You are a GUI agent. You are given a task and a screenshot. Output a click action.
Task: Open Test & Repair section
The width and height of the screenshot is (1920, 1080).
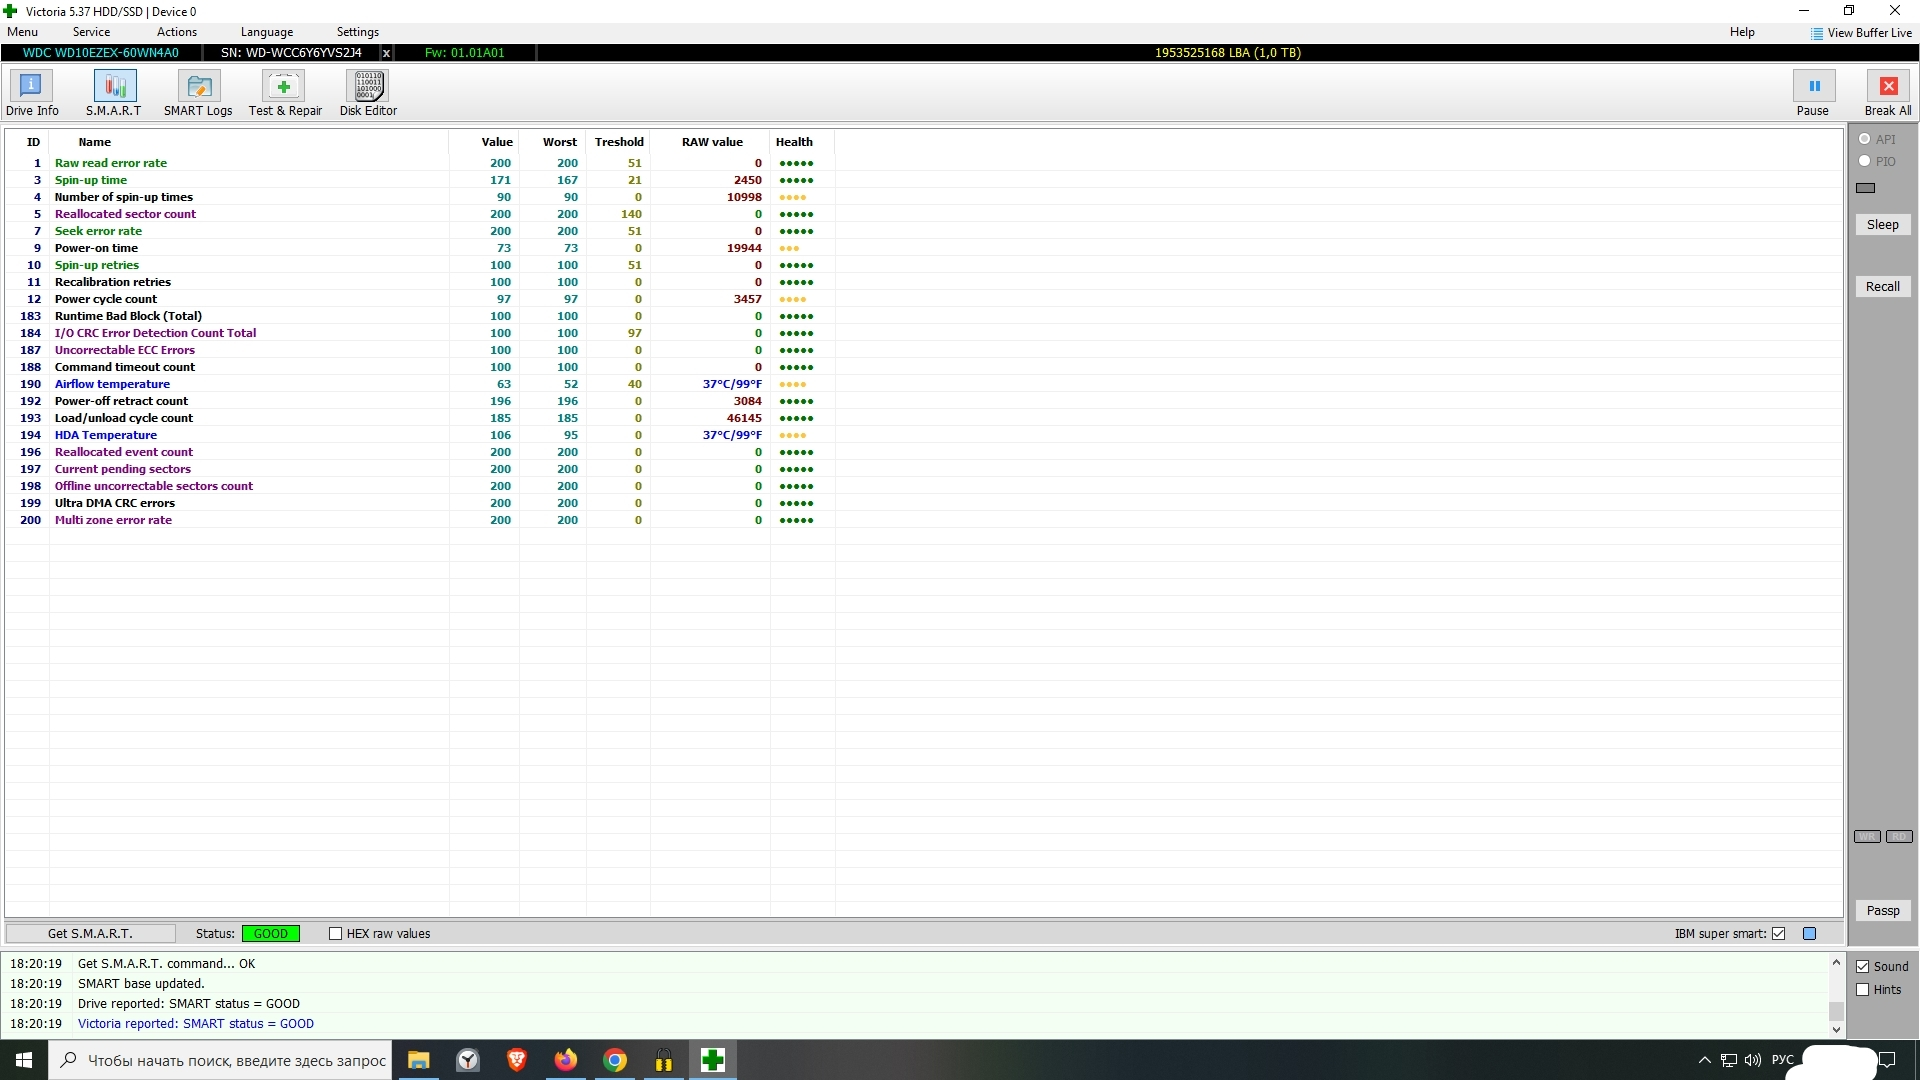point(285,93)
